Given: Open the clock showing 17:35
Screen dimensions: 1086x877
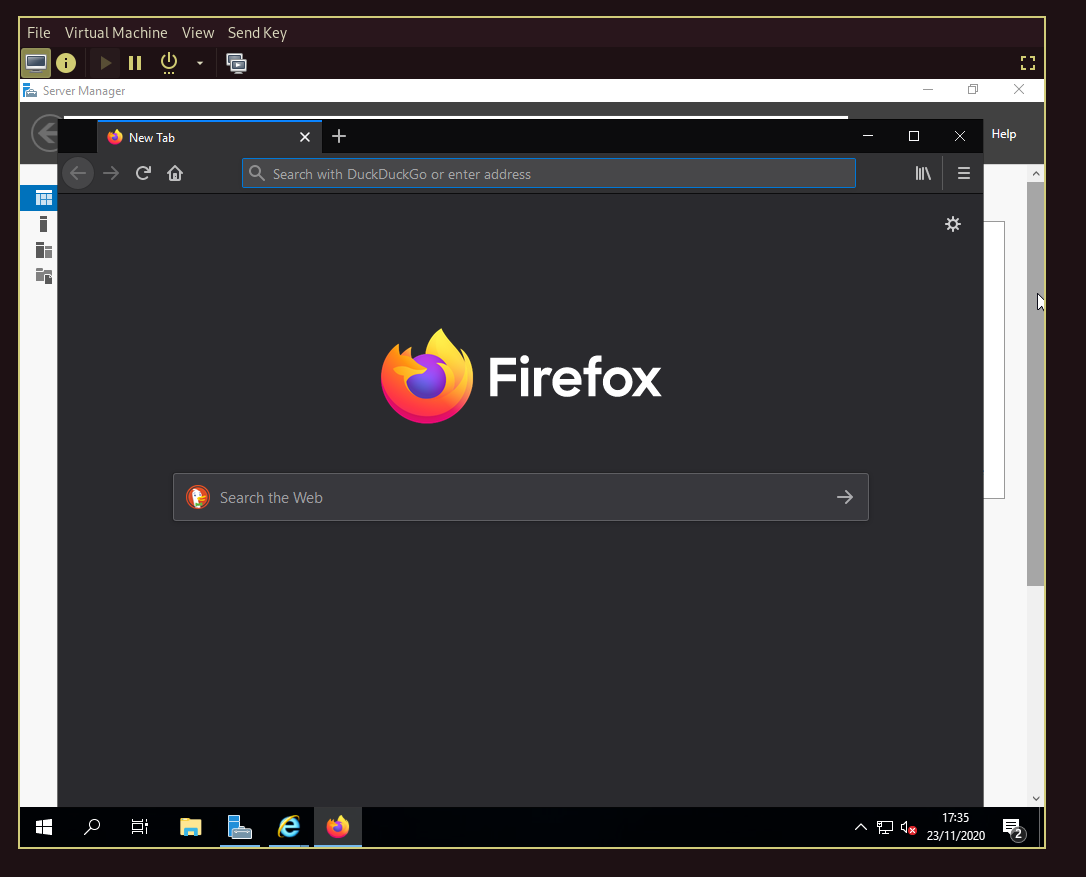Looking at the screenshot, I should (x=956, y=826).
